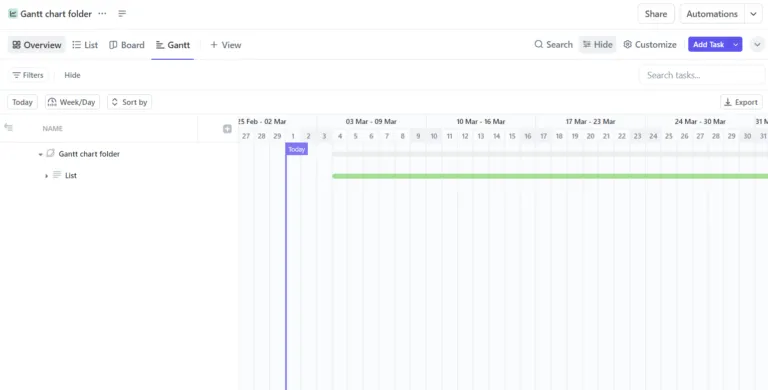Collapse the toolbar with the round chevron

(x=757, y=45)
